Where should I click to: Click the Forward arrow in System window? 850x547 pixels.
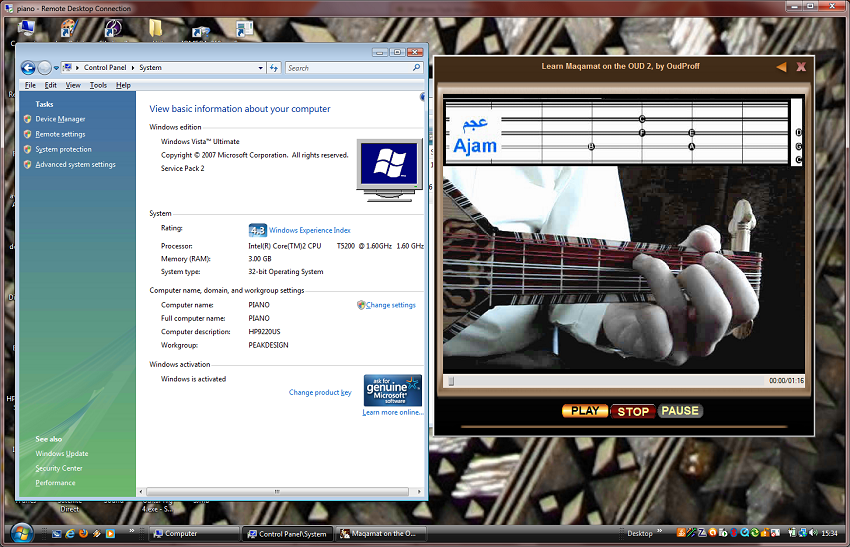[44, 68]
